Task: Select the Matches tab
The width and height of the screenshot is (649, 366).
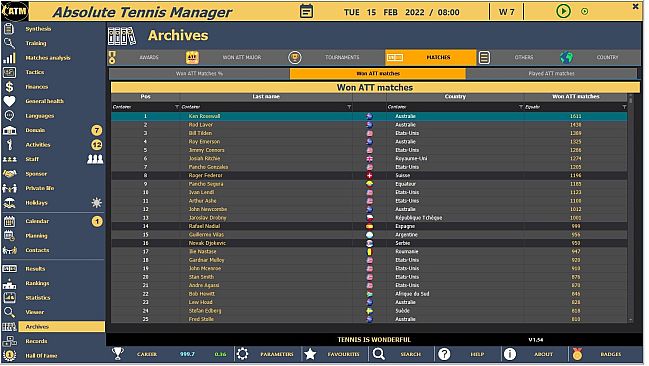Action: (x=431, y=57)
